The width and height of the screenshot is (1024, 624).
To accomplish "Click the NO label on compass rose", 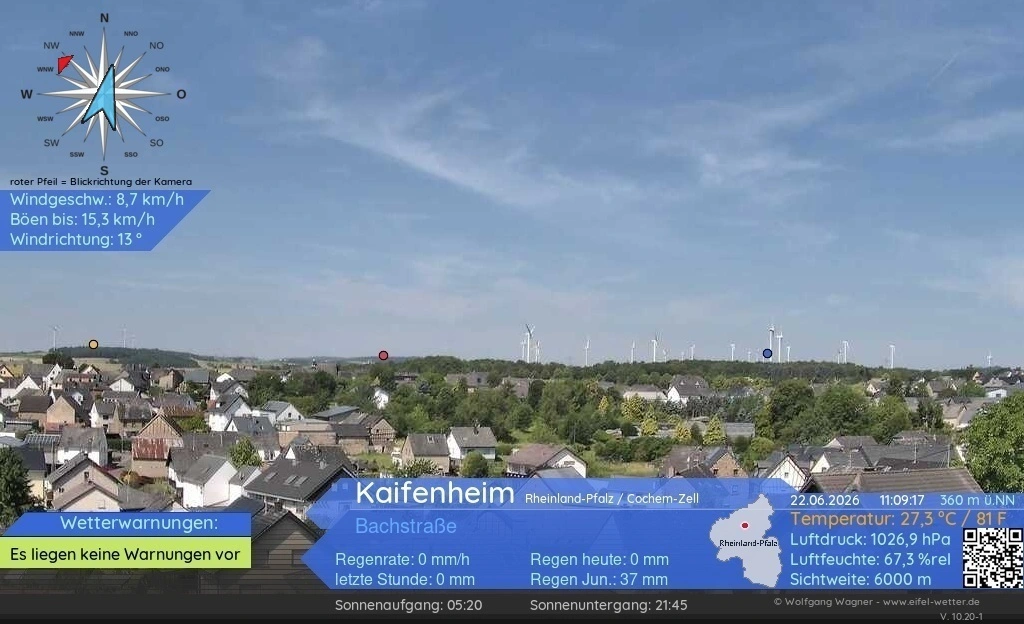I will tap(157, 46).
